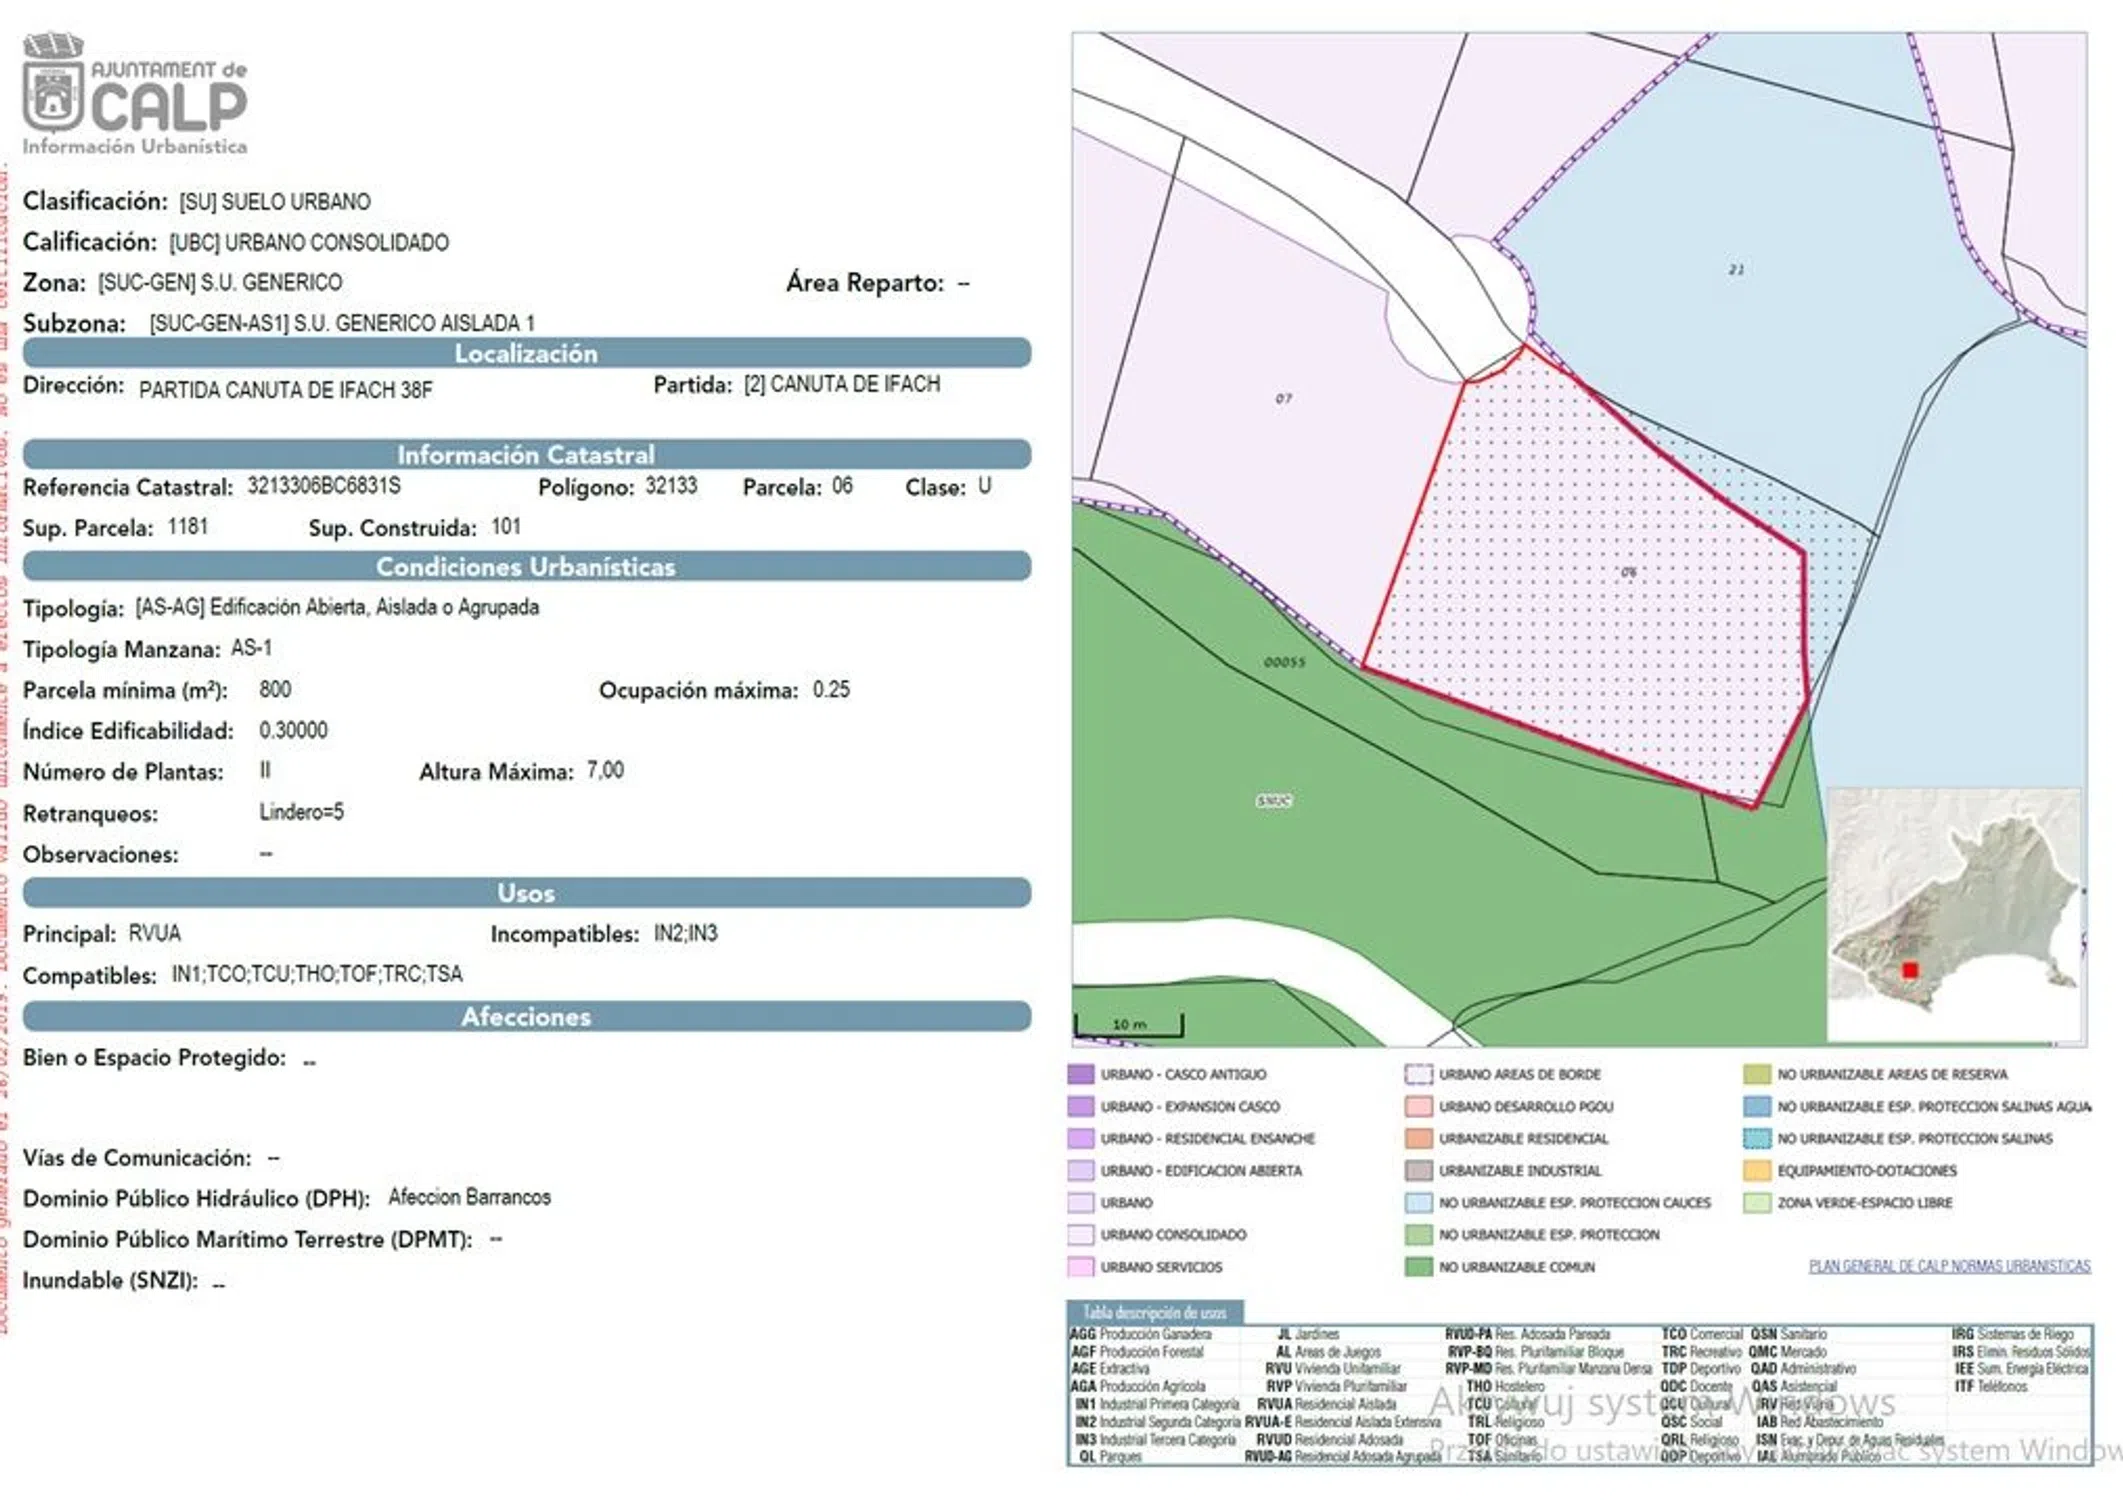Click the Equipamiento-Dotaciones yellow legend swatch

(1756, 1171)
